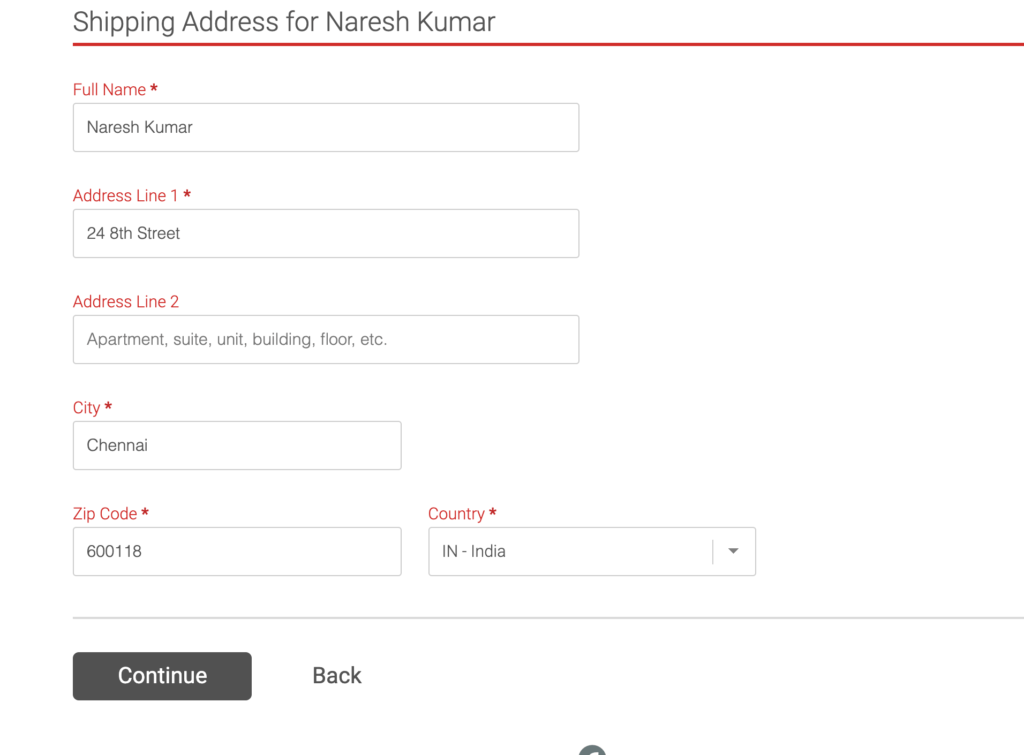Focus the Full Name field with Naresh Kumar
1024x755 pixels.
tap(326, 127)
